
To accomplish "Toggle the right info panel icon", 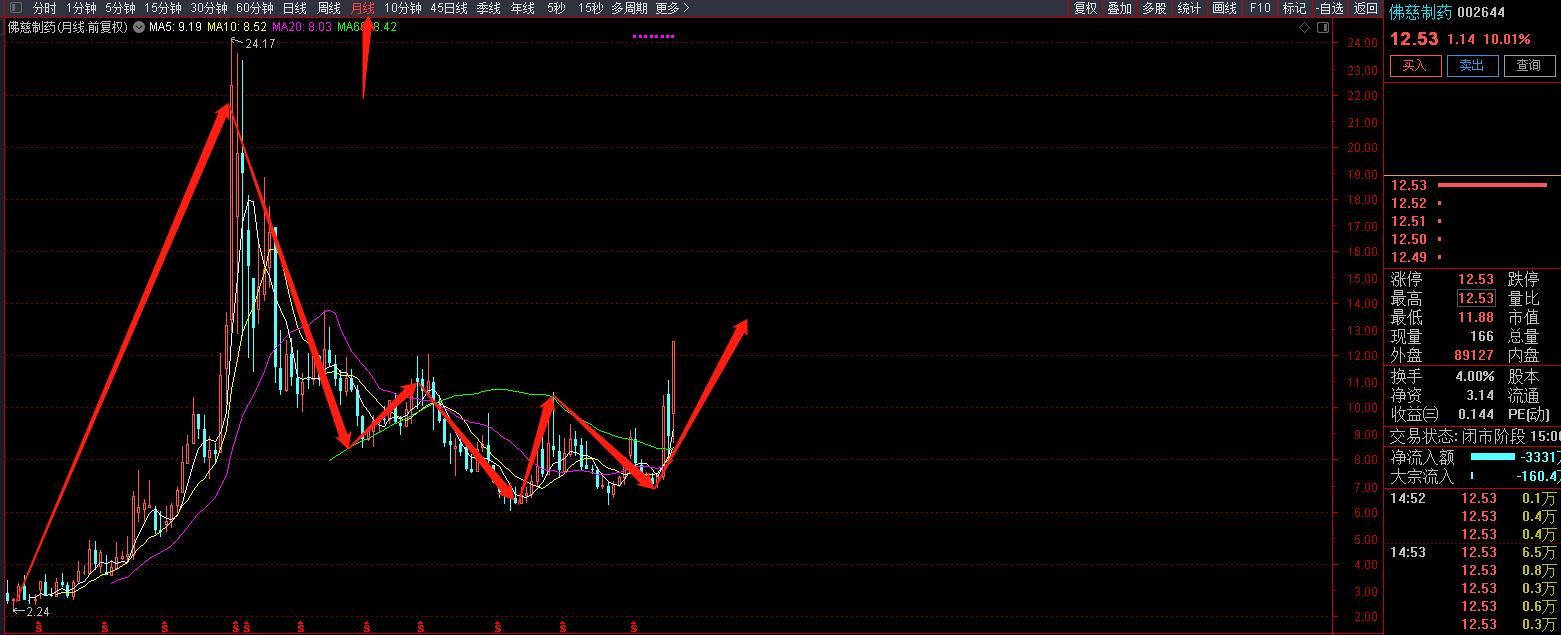I will (x=1322, y=28).
